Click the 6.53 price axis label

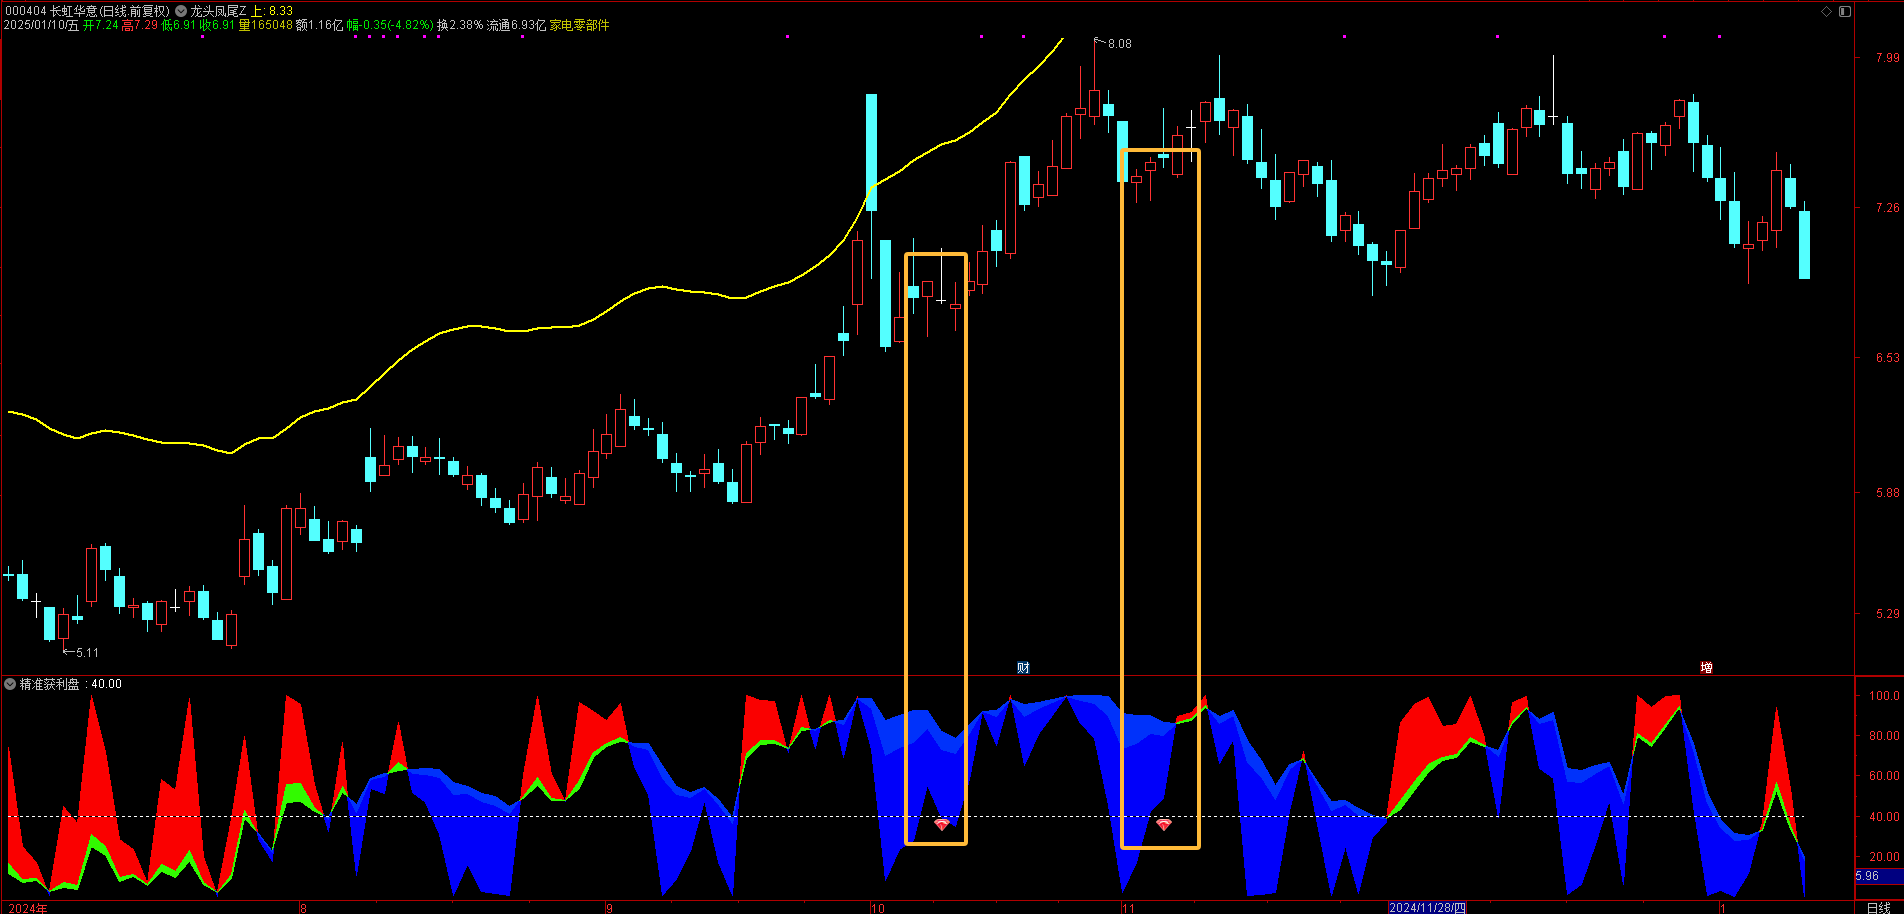point(1887,358)
